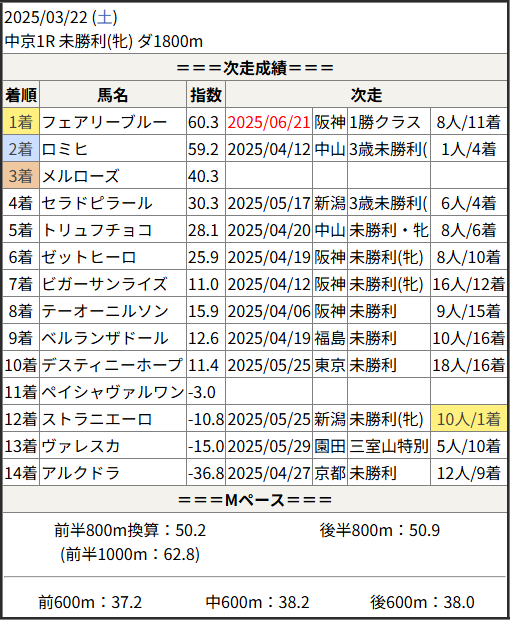Click アルクドラ horse name

coord(81,473)
